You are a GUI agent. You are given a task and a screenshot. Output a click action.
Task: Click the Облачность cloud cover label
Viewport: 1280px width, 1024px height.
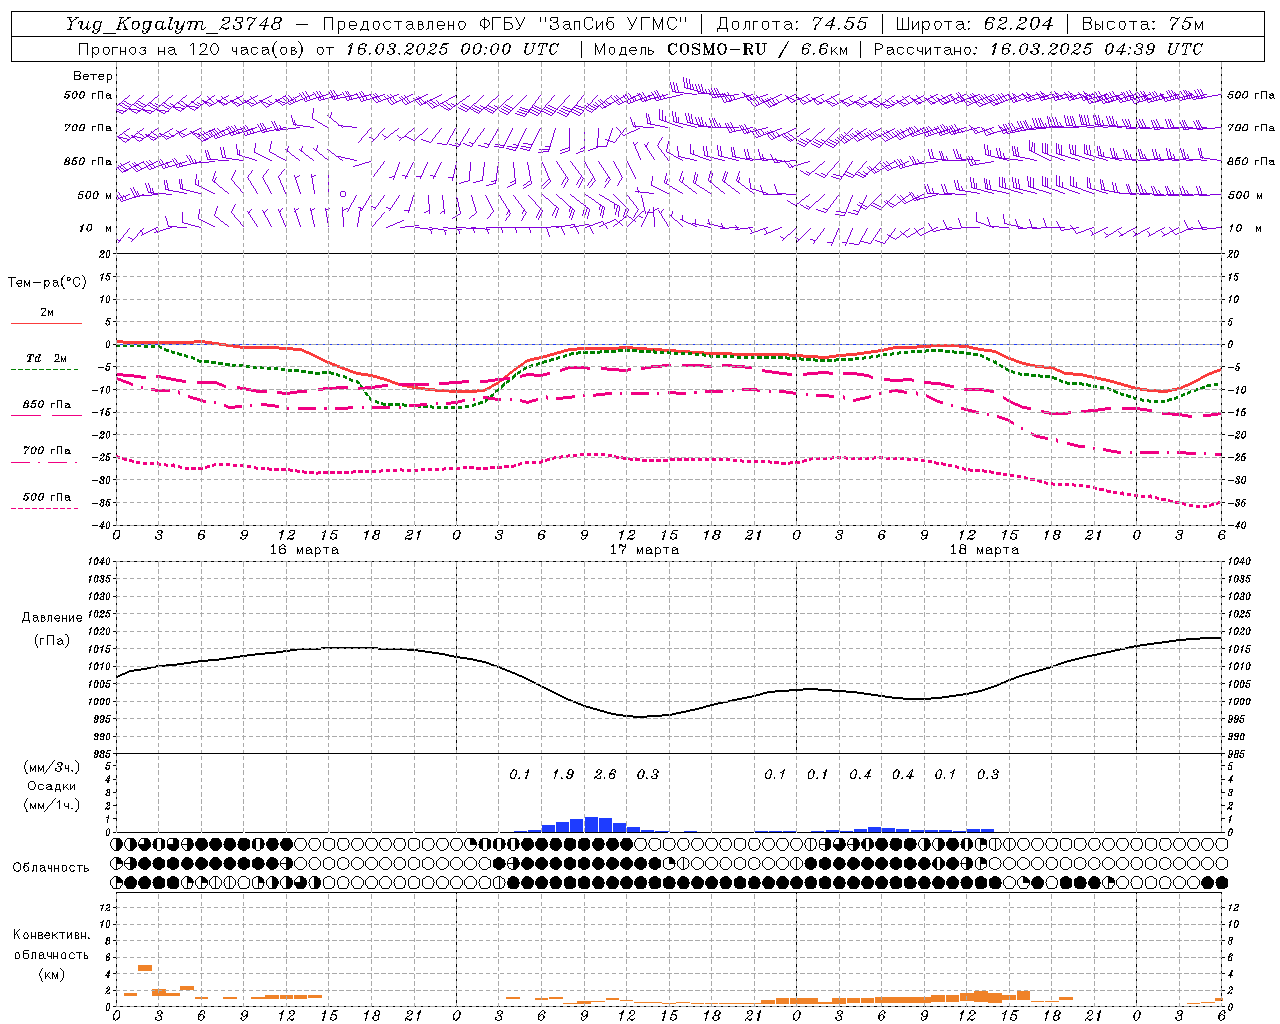(x=51, y=868)
